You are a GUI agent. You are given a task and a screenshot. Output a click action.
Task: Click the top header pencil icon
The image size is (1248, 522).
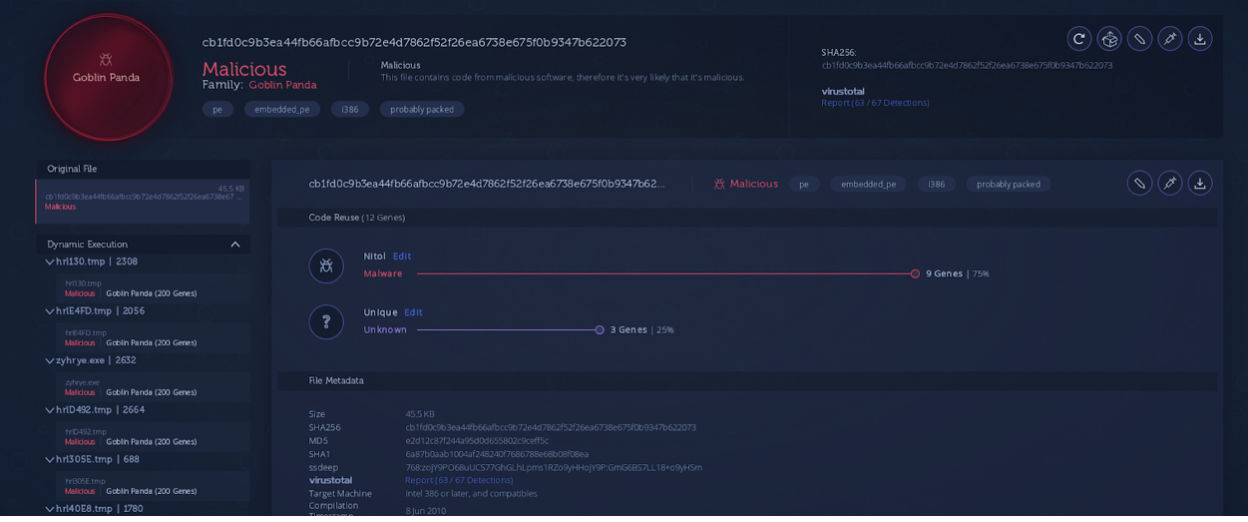pyautogui.click(x=1139, y=39)
